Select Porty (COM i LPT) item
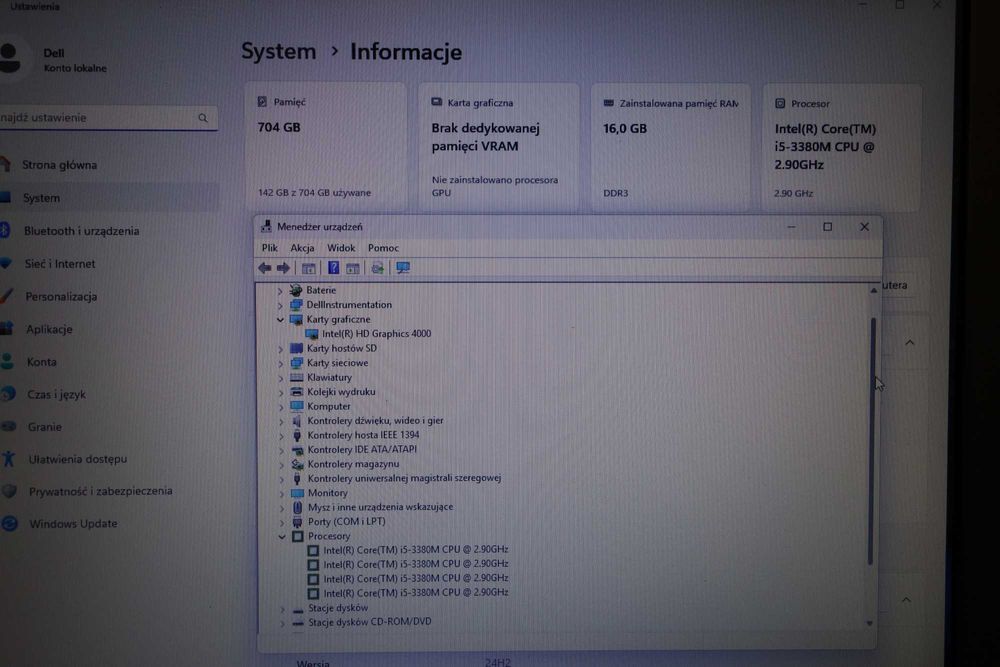The height and width of the screenshot is (667, 1000). [x=346, y=522]
